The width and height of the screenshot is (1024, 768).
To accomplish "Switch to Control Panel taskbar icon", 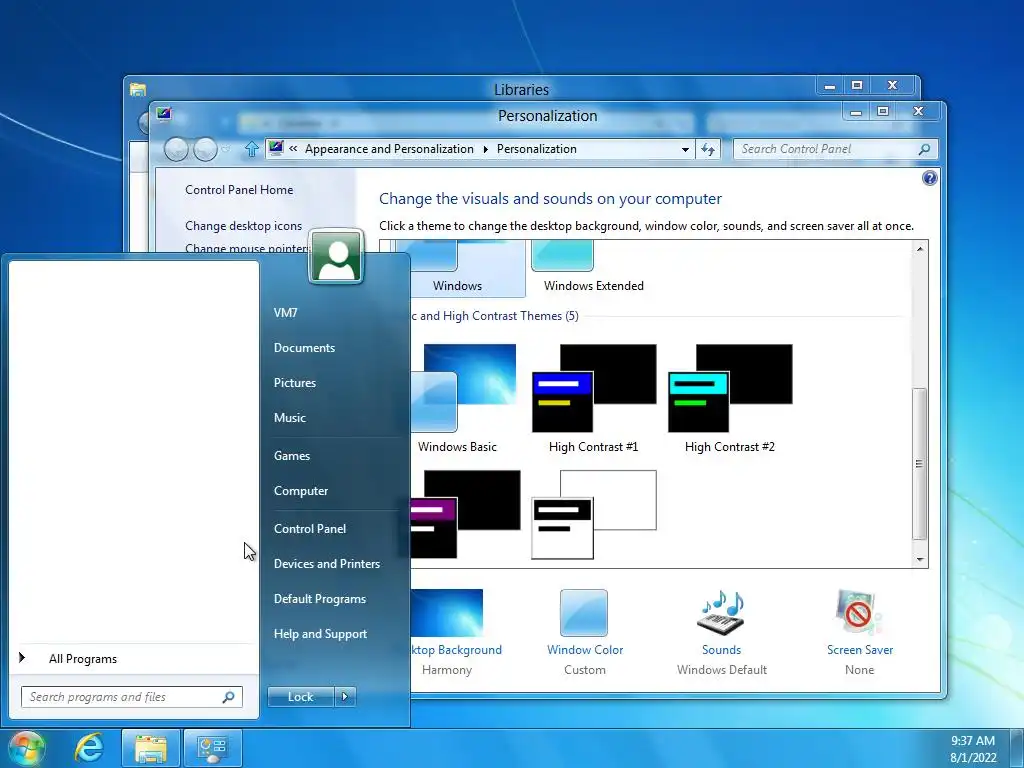I will pyautogui.click(x=212, y=748).
